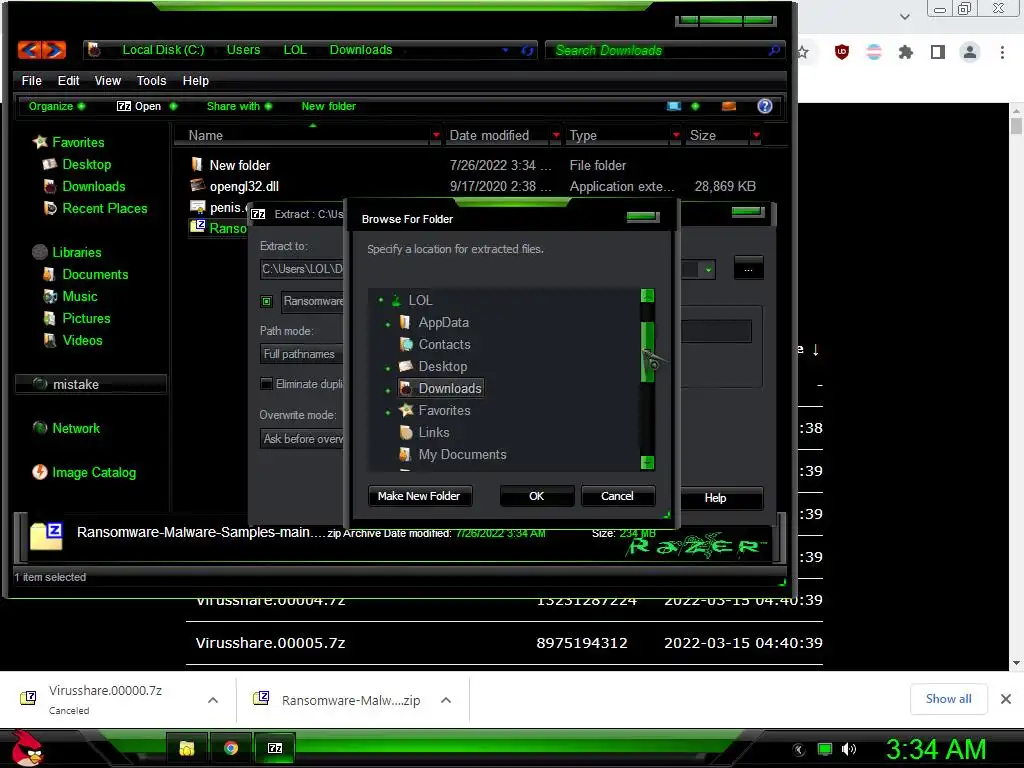This screenshot has height=768, width=1024.
Task: Click the search magnifier icon
Action: click(774, 50)
